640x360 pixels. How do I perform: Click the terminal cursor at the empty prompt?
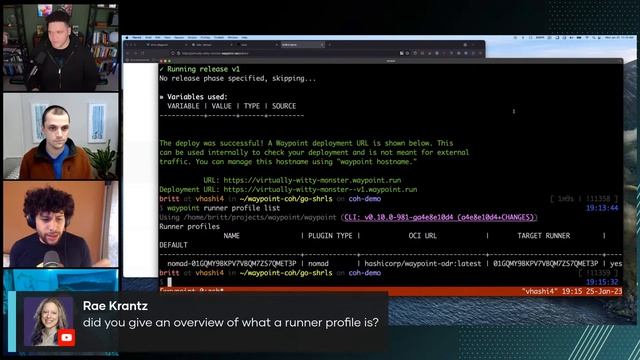pyautogui.click(x=169, y=282)
